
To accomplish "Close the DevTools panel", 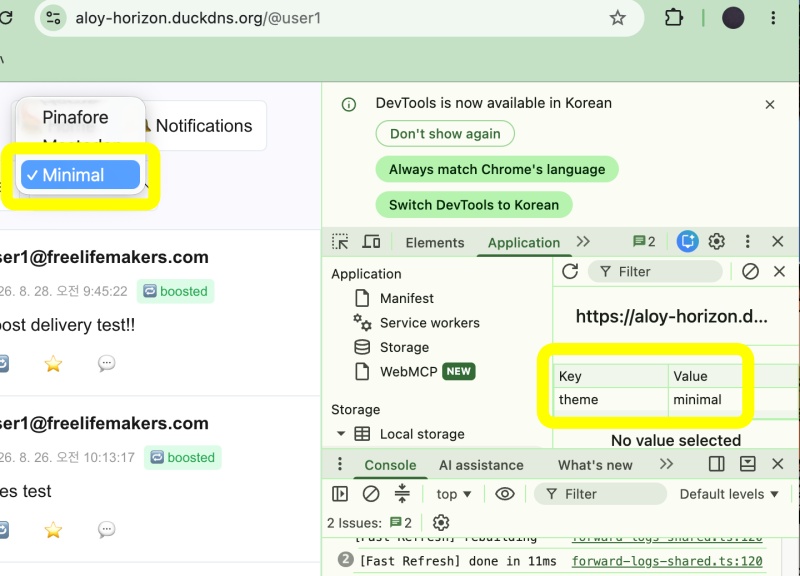I will [x=778, y=241].
